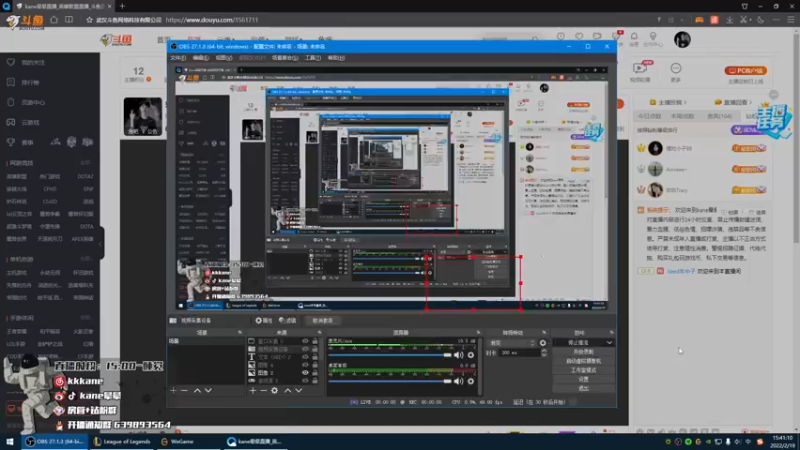Remove the scene with minus icon
This screenshot has width=800, height=450.
pyautogui.click(x=185, y=390)
